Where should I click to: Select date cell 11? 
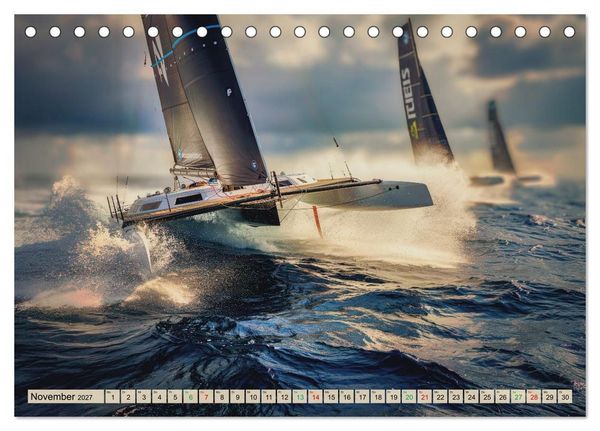click(x=269, y=397)
